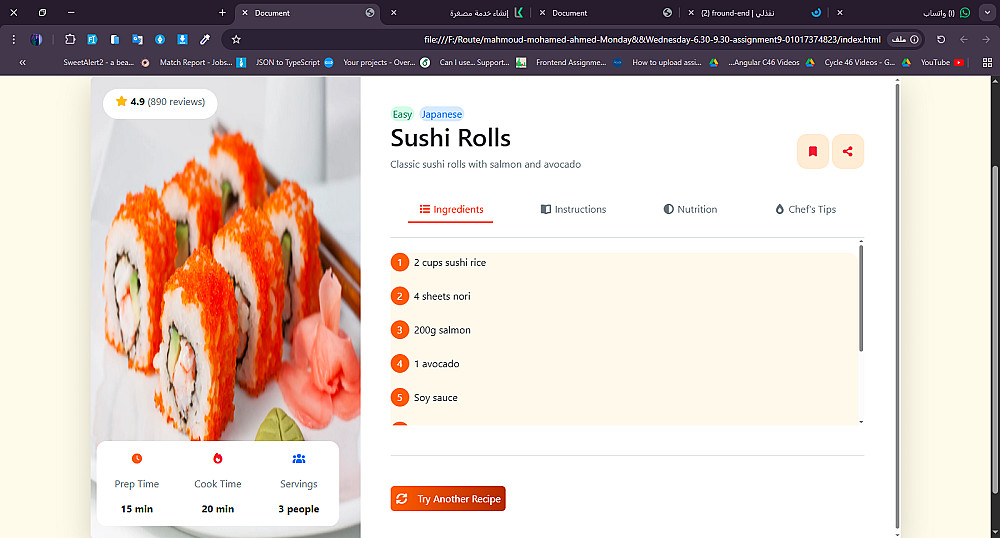Switch to the fround-end tab
This screenshot has width=1000, height=538.
pyautogui.click(x=759, y=13)
